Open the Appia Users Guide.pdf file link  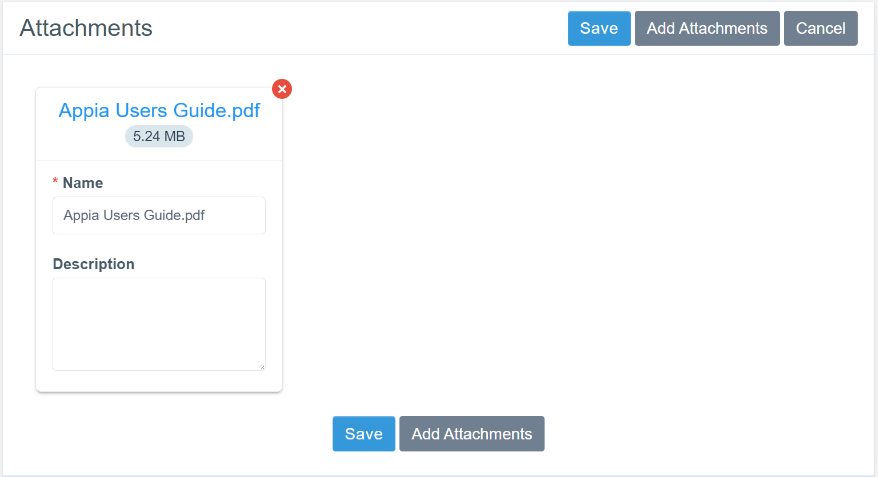[159, 111]
